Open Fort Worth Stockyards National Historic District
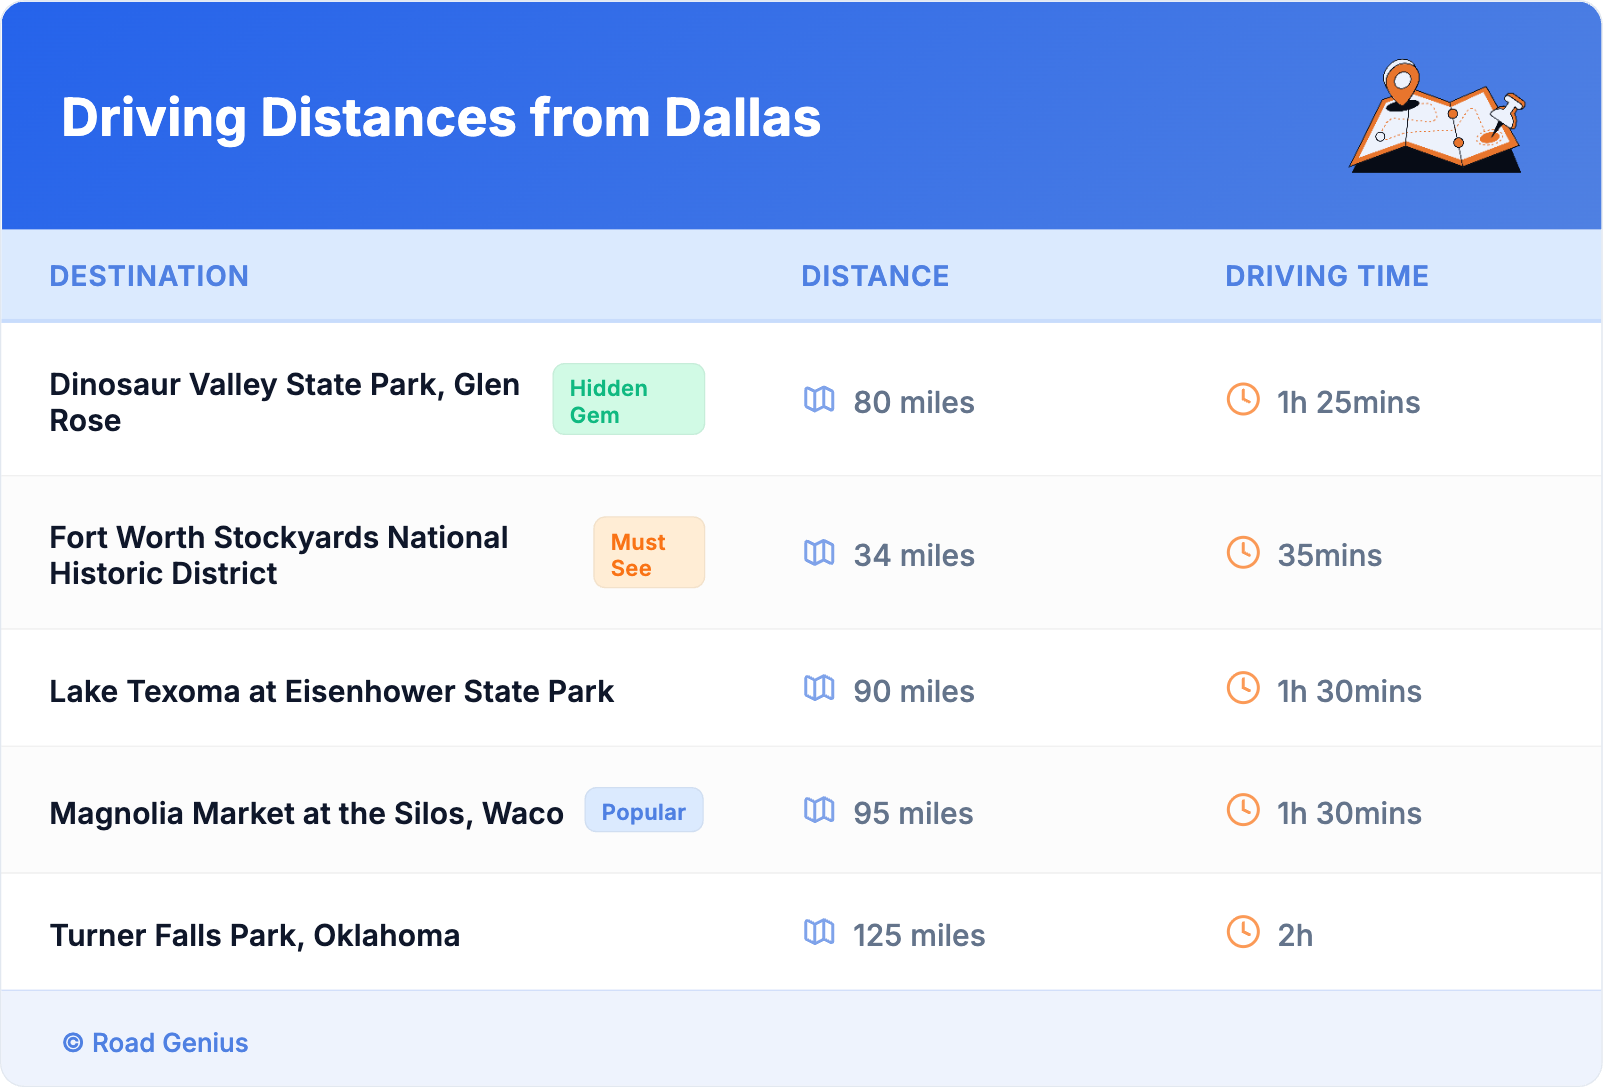The height and width of the screenshot is (1088, 1604). click(279, 555)
